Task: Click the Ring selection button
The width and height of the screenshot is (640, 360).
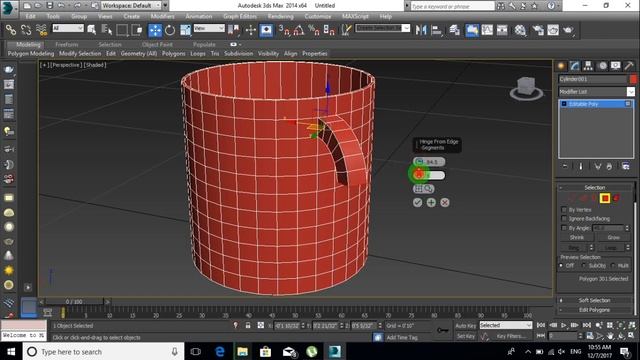Action: click(x=573, y=247)
